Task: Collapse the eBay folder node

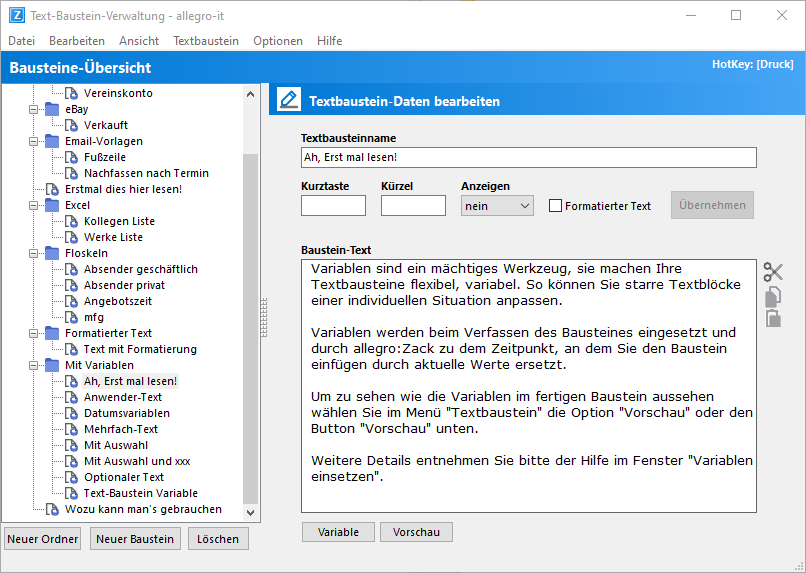Action: coord(33,109)
